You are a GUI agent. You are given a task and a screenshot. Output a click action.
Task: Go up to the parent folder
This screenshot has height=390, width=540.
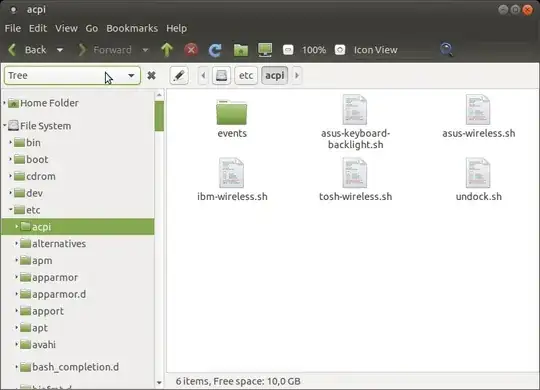[x=167, y=50]
